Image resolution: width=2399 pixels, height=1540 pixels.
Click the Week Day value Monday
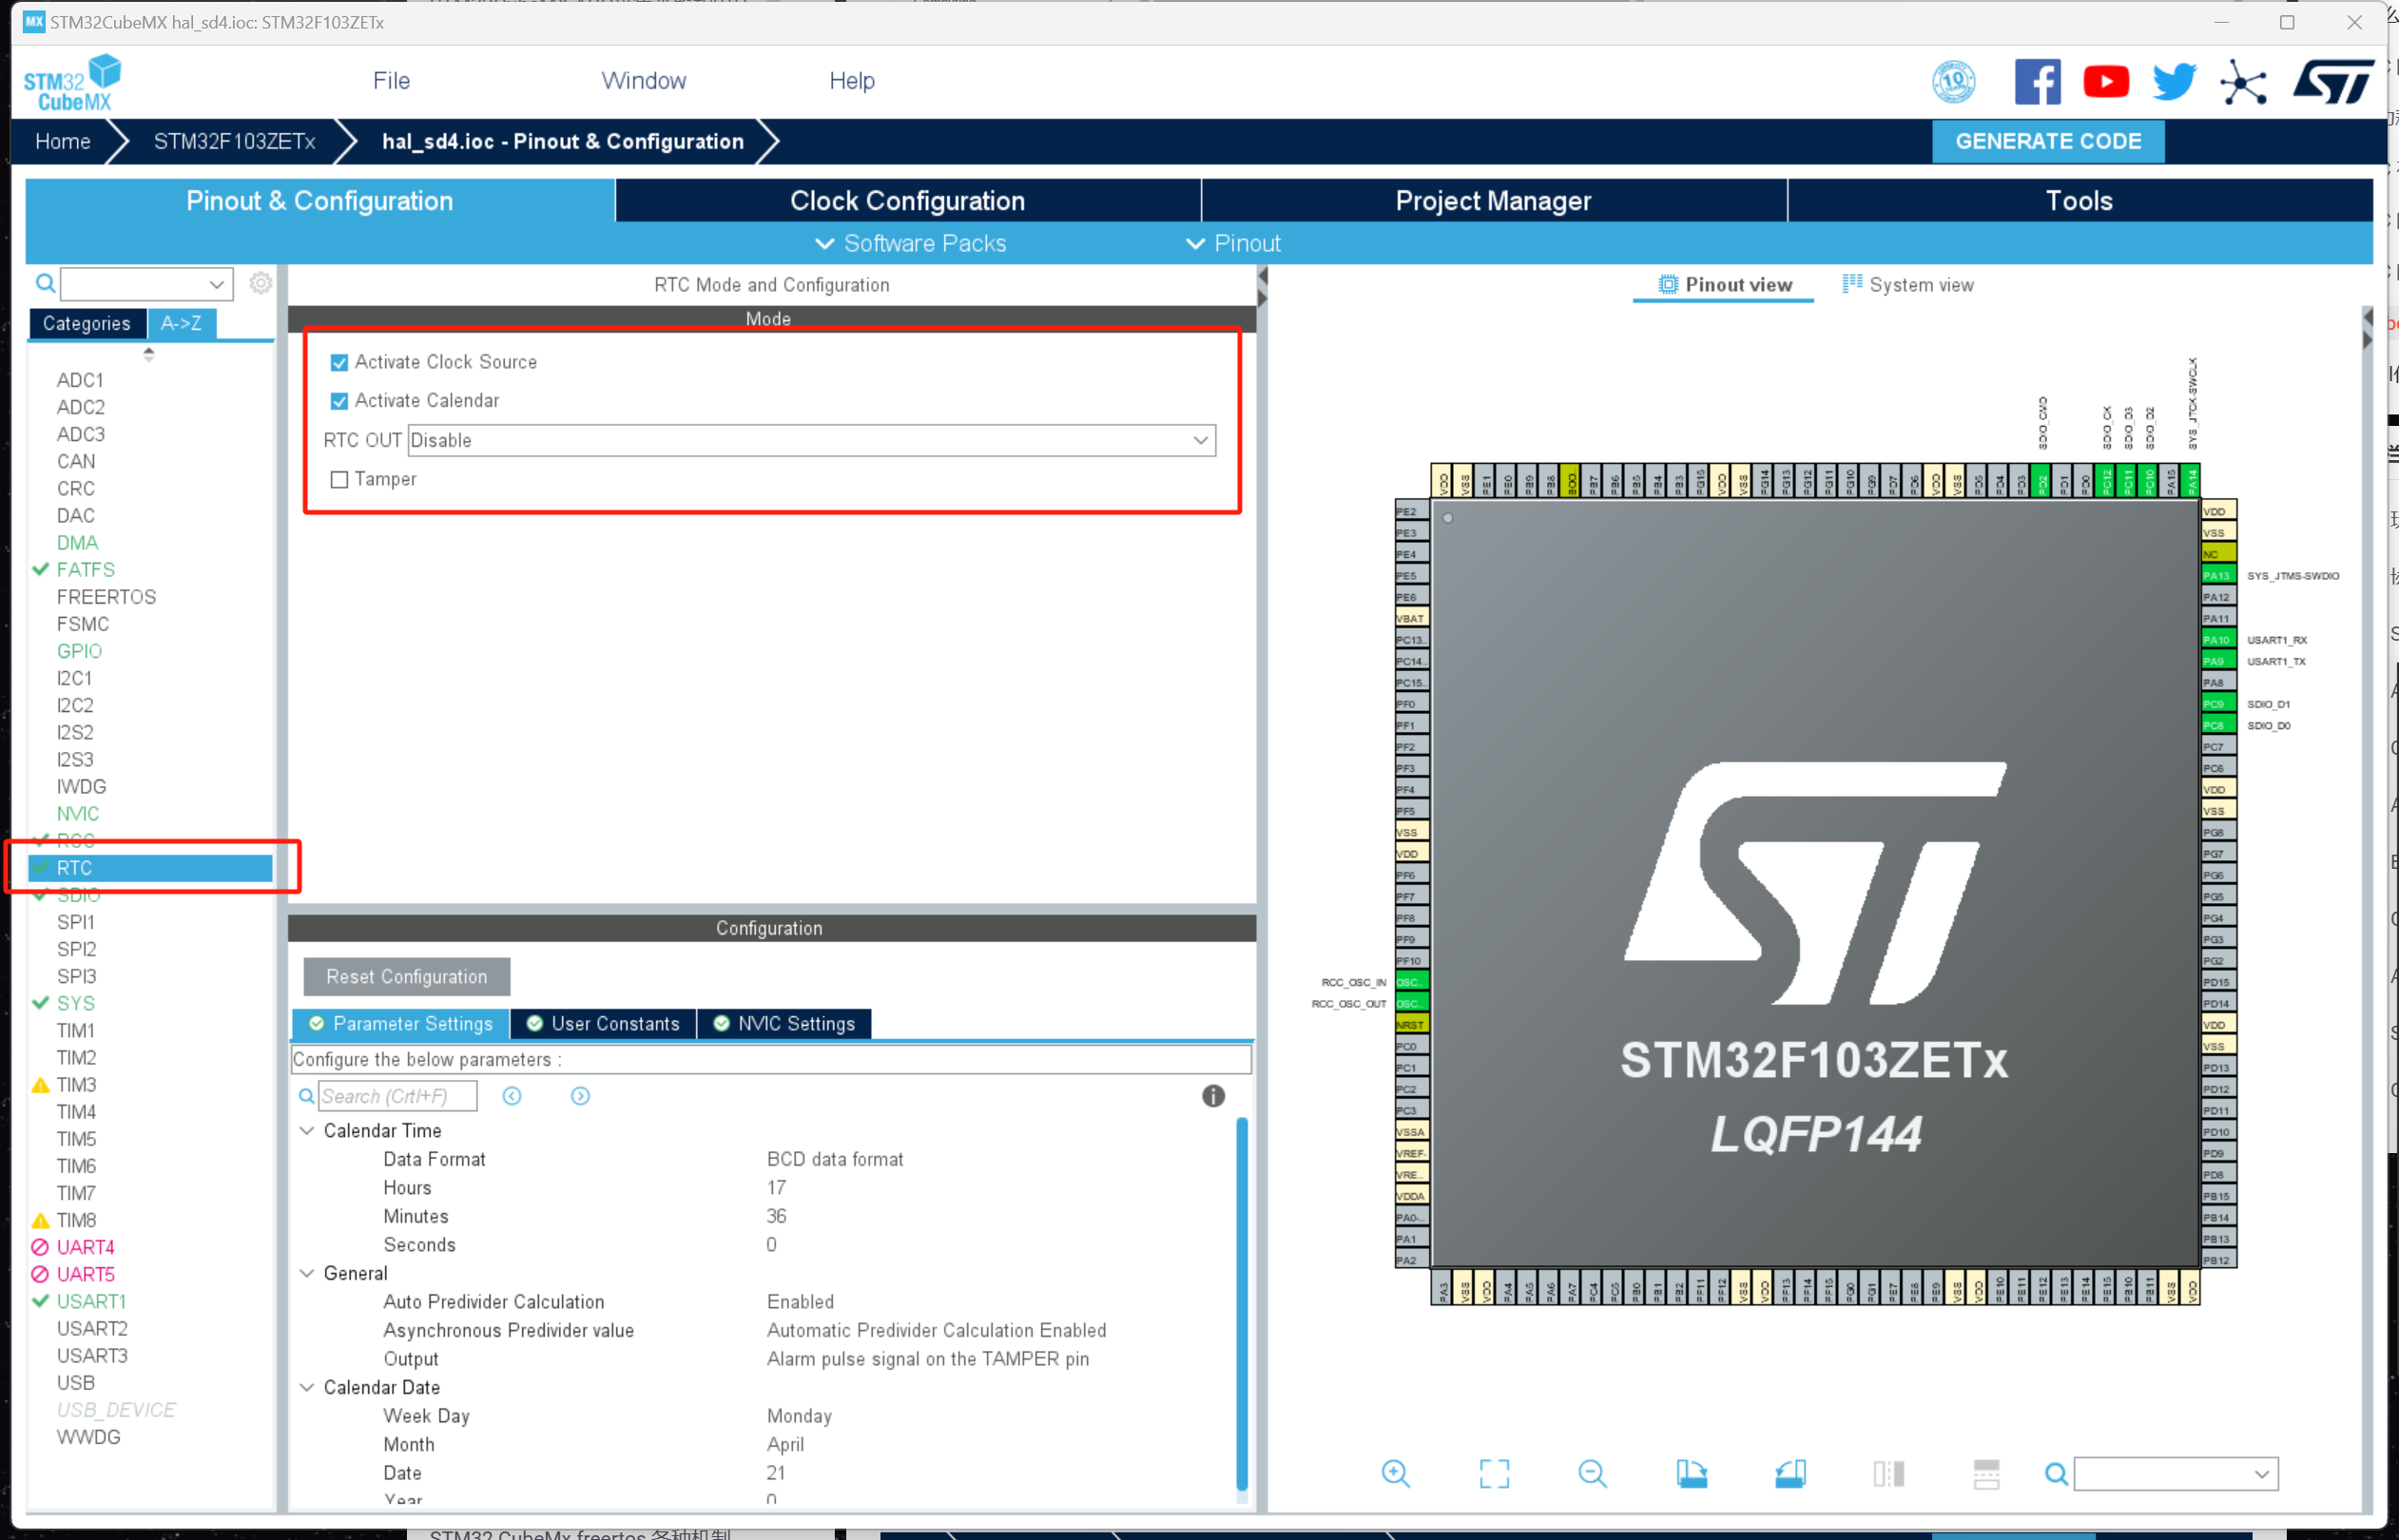click(798, 1416)
